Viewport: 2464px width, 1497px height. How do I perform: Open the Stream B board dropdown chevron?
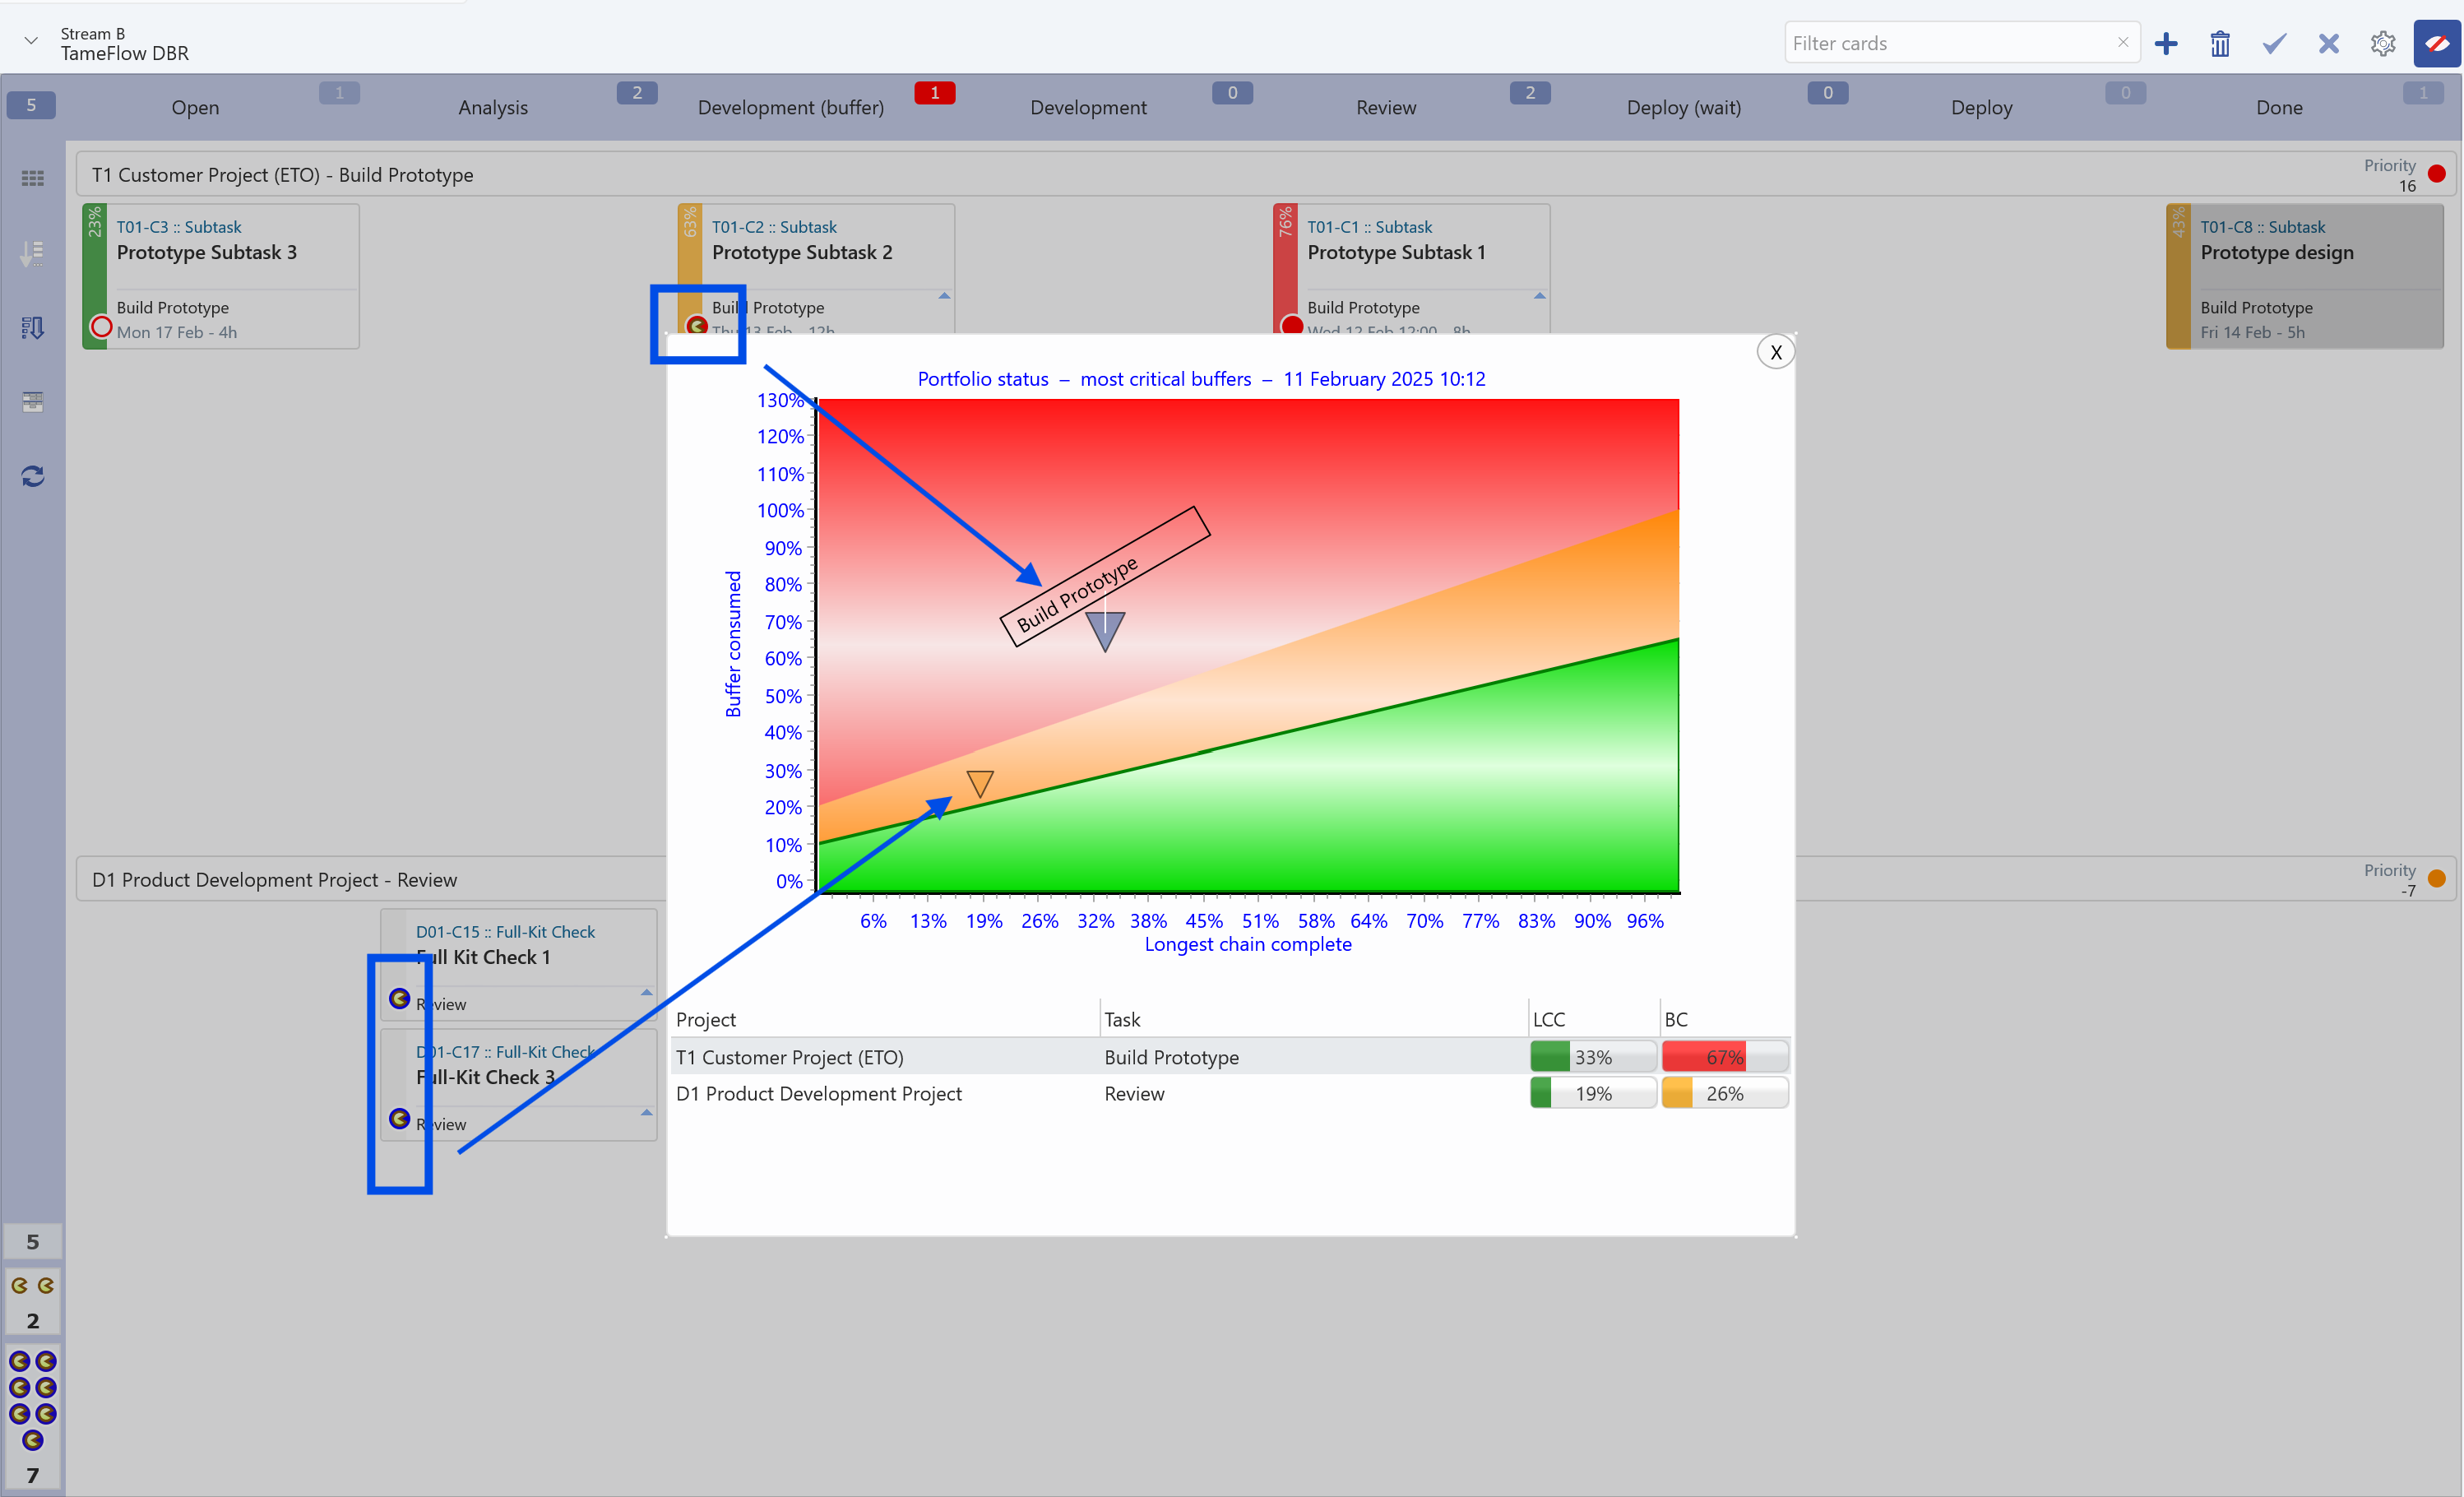click(x=31, y=41)
